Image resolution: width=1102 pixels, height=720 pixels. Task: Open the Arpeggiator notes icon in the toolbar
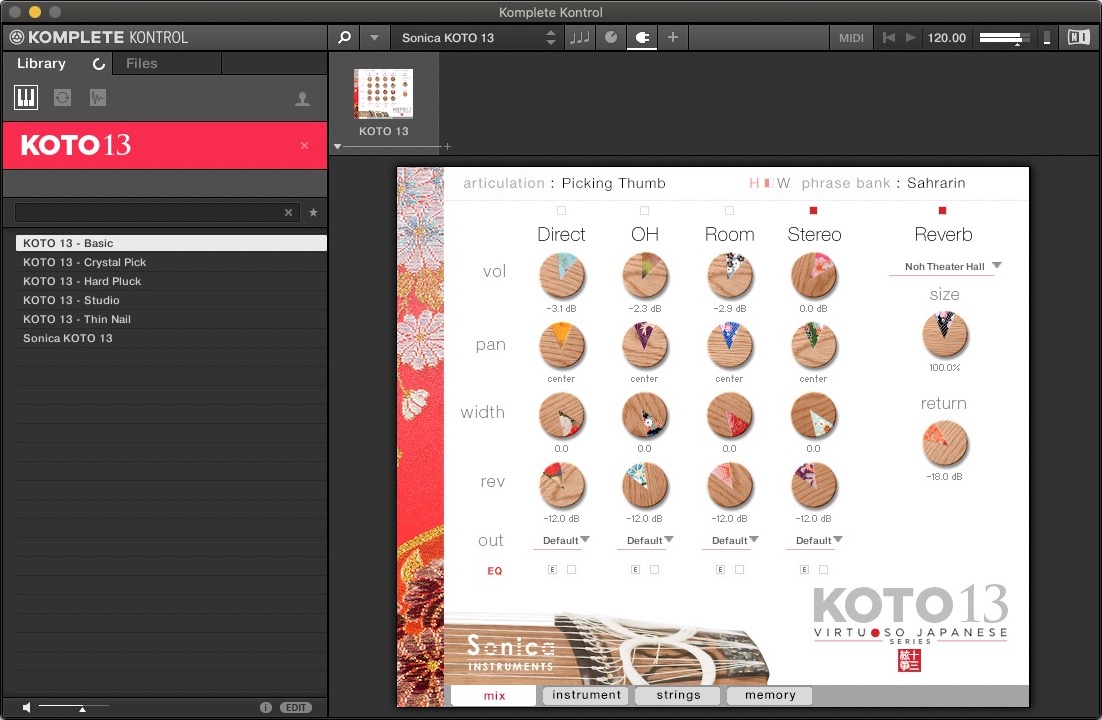(x=579, y=37)
